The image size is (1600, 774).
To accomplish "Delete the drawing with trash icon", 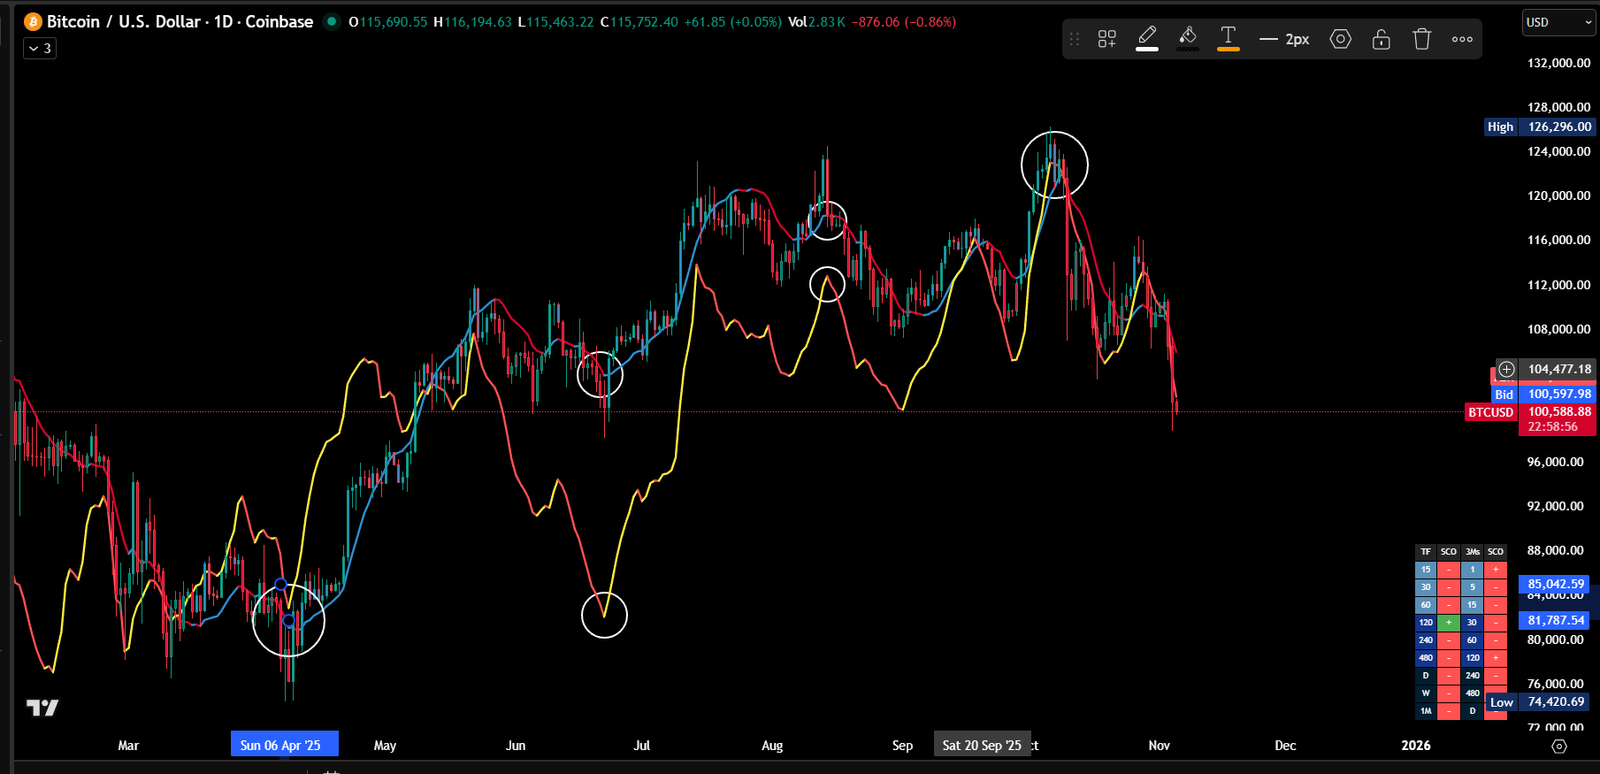I will (1421, 39).
